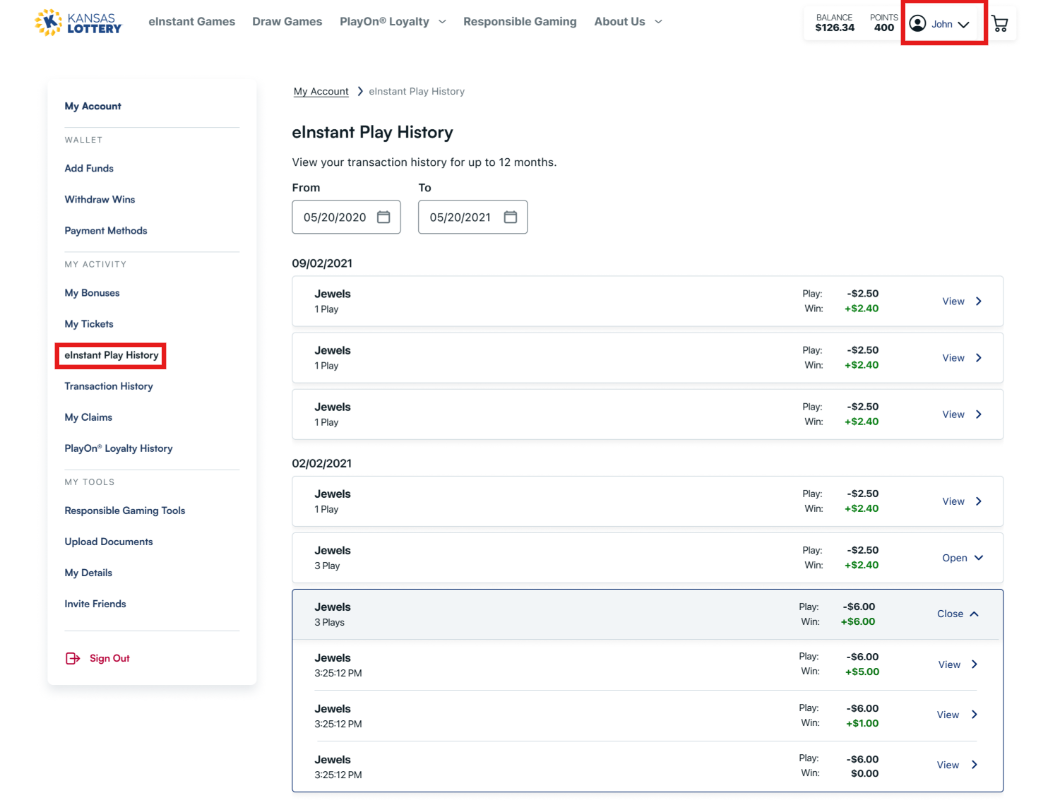Go to My Bonuses

(92, 293)
